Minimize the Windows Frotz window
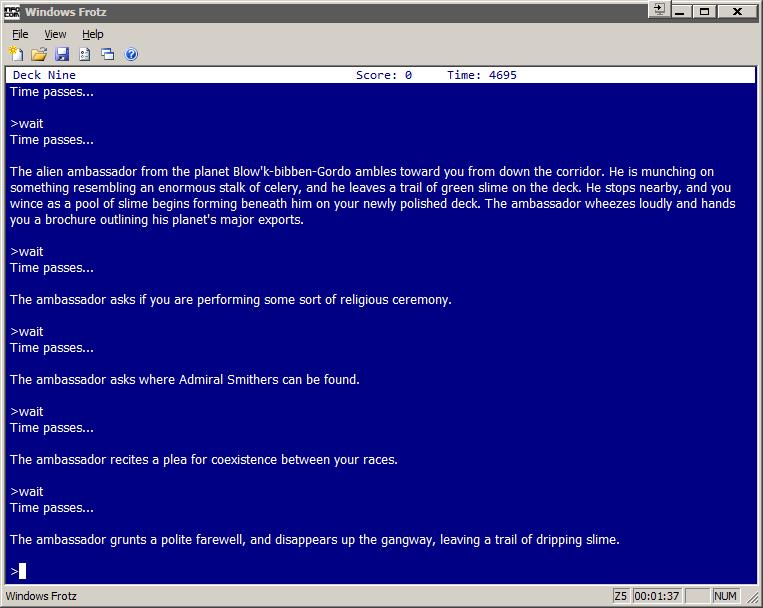Viewport: 763px width, 608px height. (681, 11)
